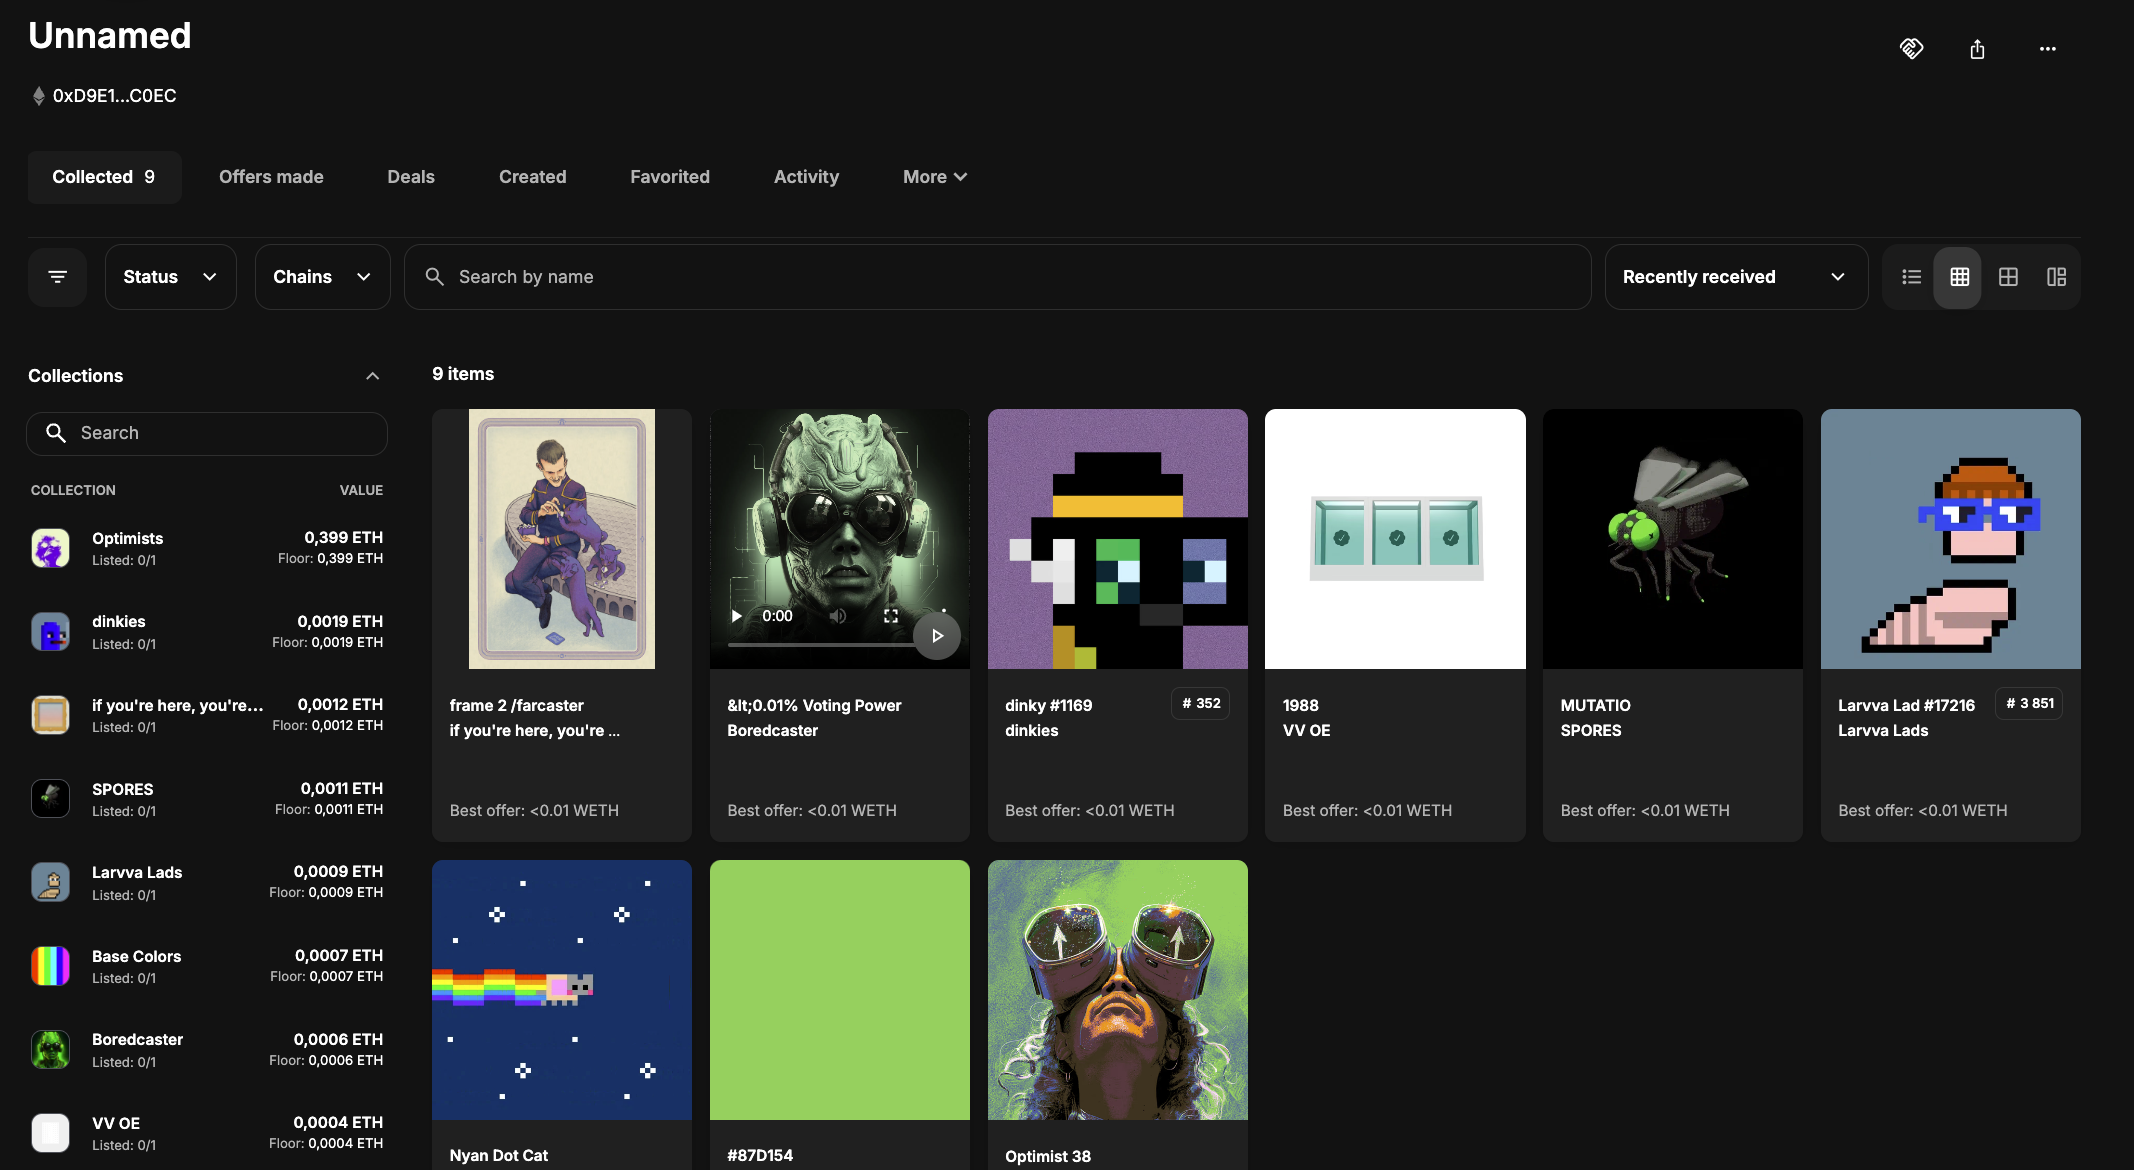This screenshot has width=2134, height=1170.
Task: Switch to small grid view layout
Action: click(x=1959, y=277)
